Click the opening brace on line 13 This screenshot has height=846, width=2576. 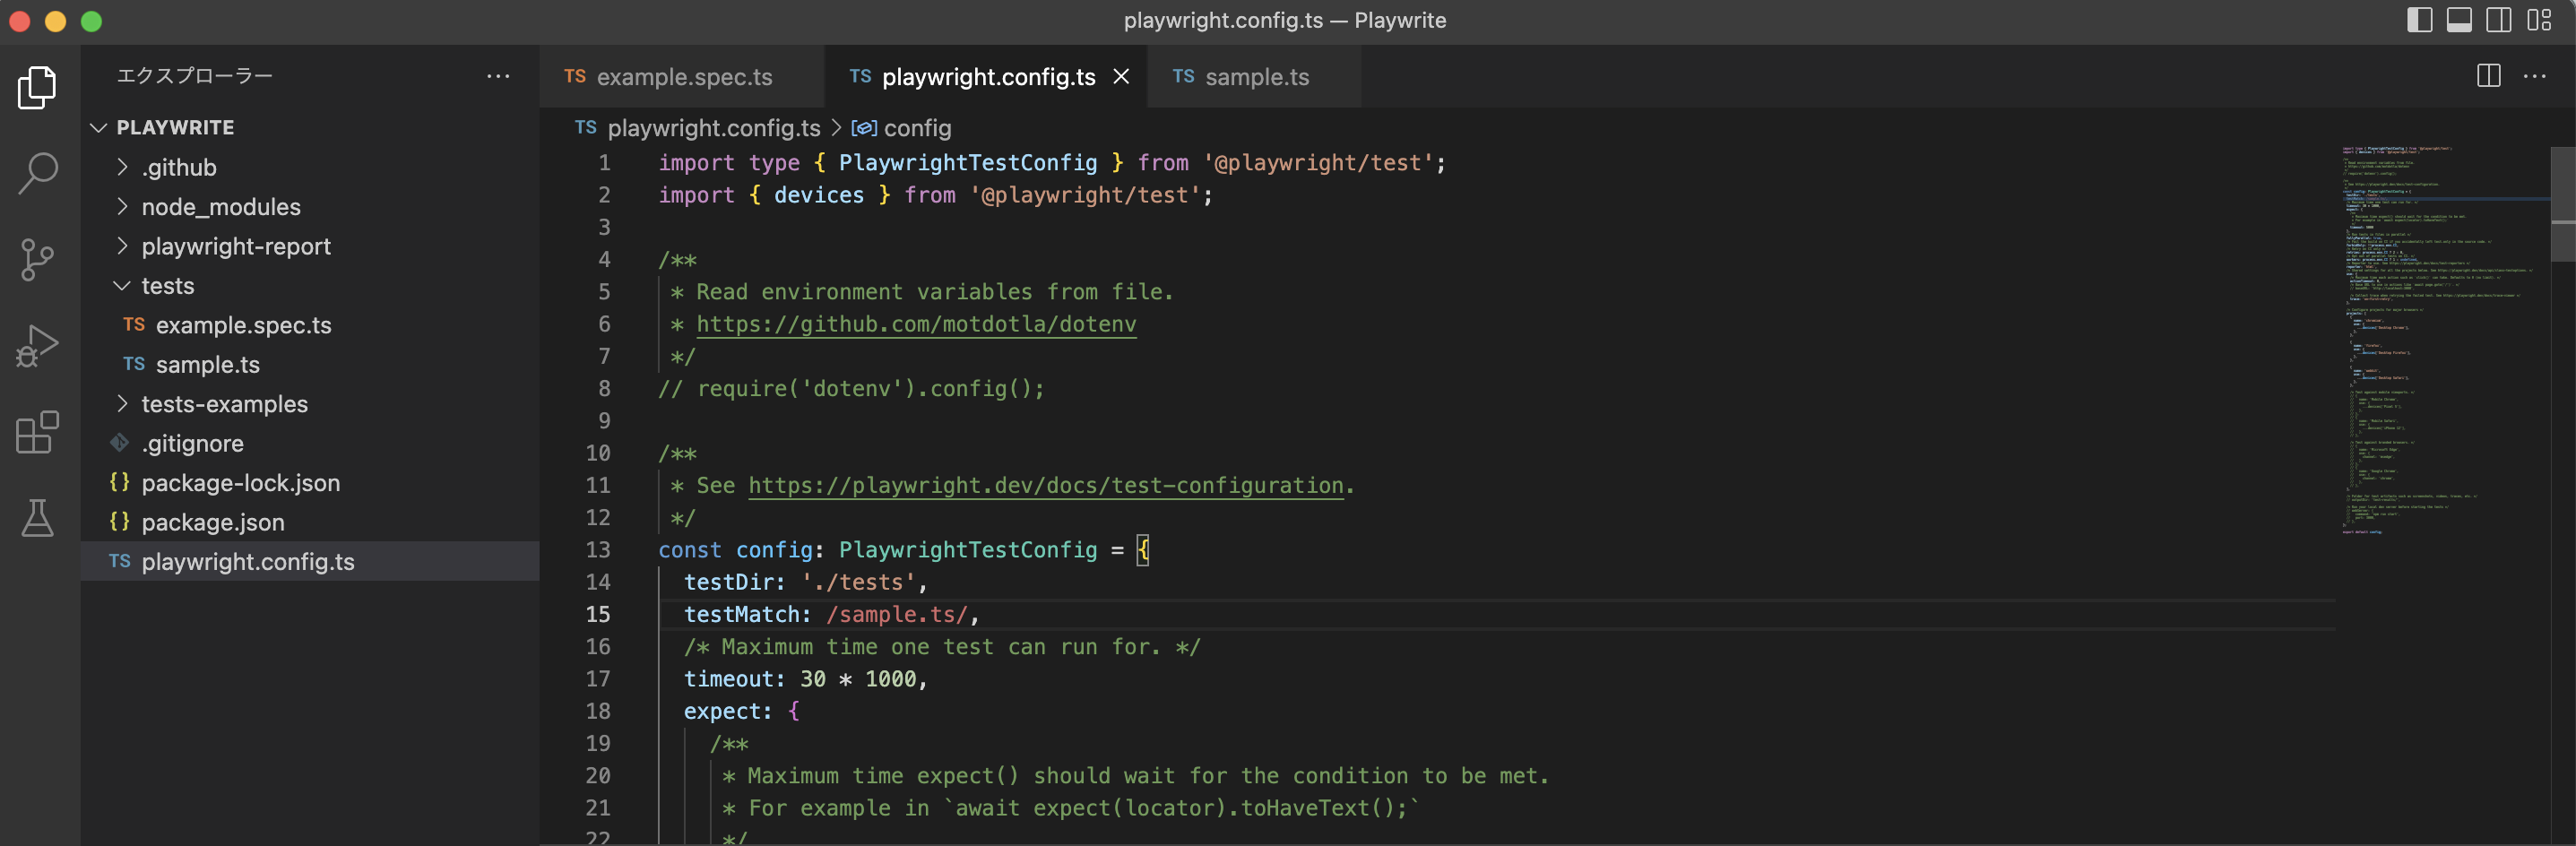tap(1142, 550)
